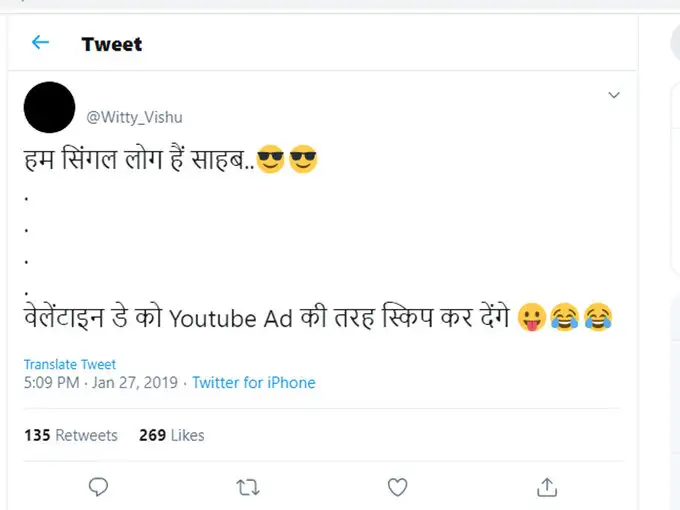The width and height of the screenshot is (680, 510).
Task: View the 269 Likes list
Action: [x=172, y=435]
